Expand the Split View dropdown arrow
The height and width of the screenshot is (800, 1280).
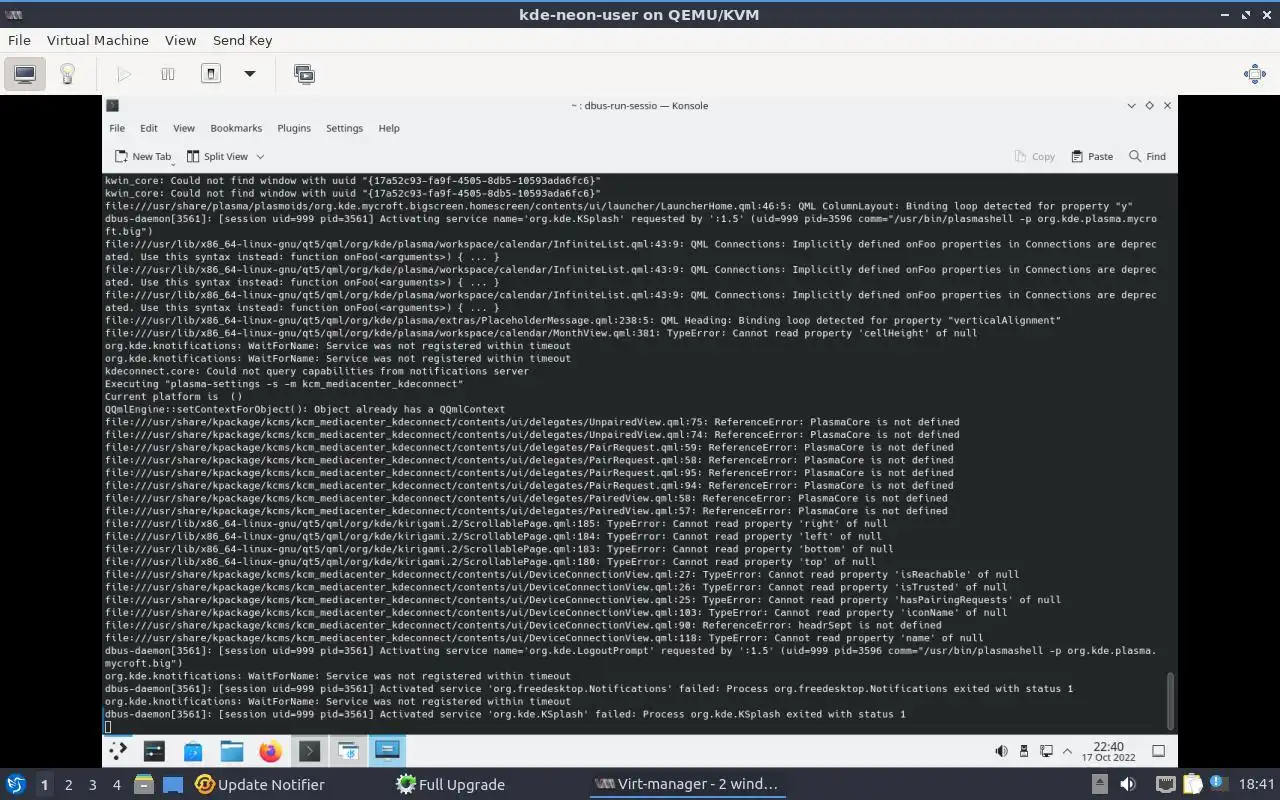[260, 156]
